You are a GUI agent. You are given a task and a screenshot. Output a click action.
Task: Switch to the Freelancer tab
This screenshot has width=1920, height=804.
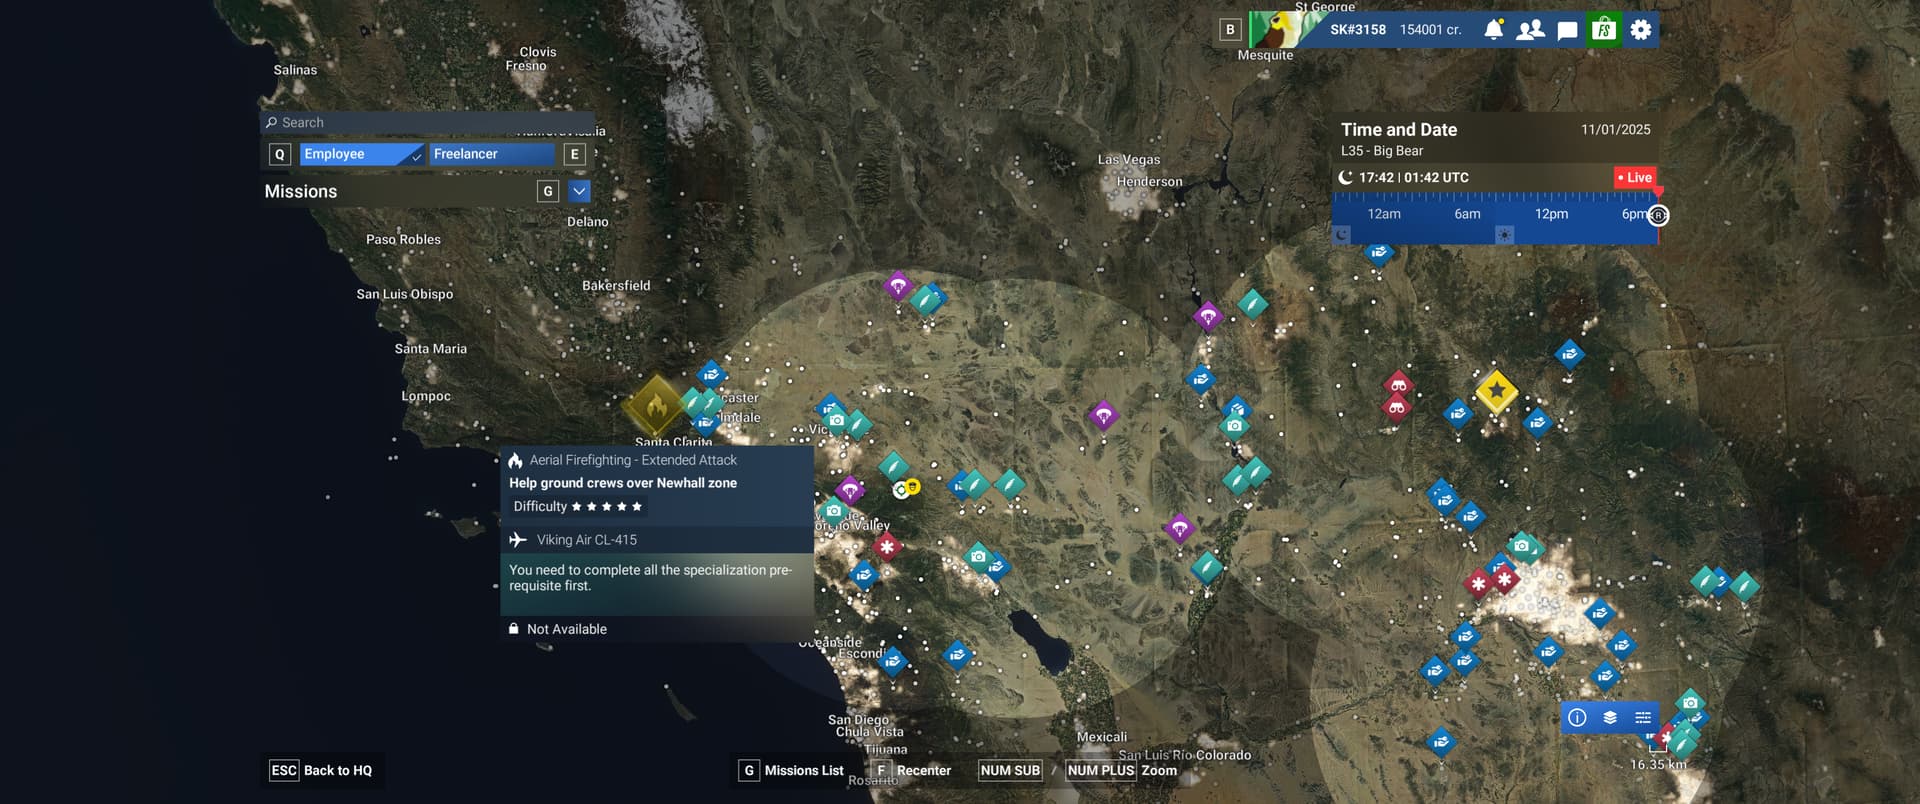point(491,154)
